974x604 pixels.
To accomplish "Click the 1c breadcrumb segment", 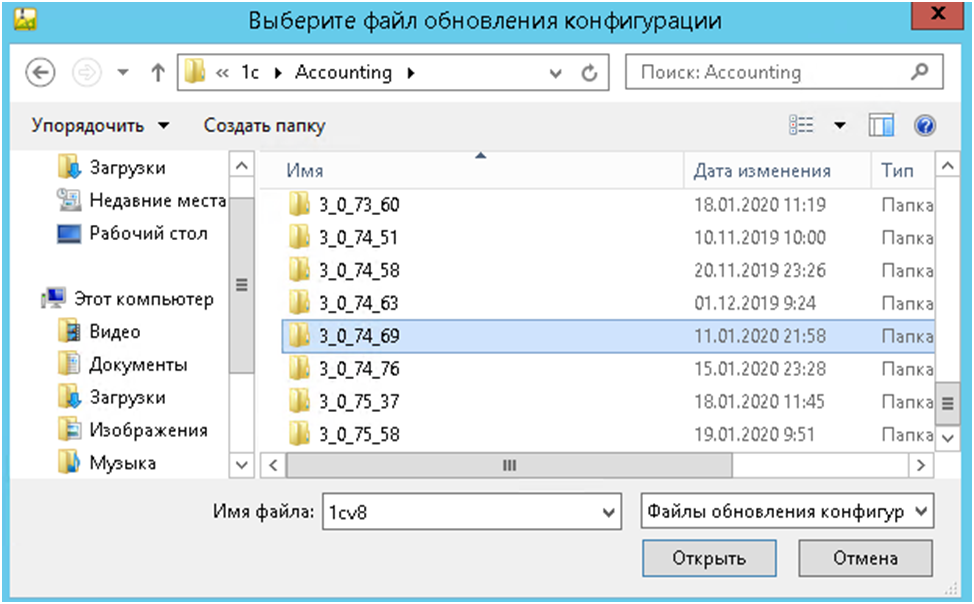I will coord(250,73).
